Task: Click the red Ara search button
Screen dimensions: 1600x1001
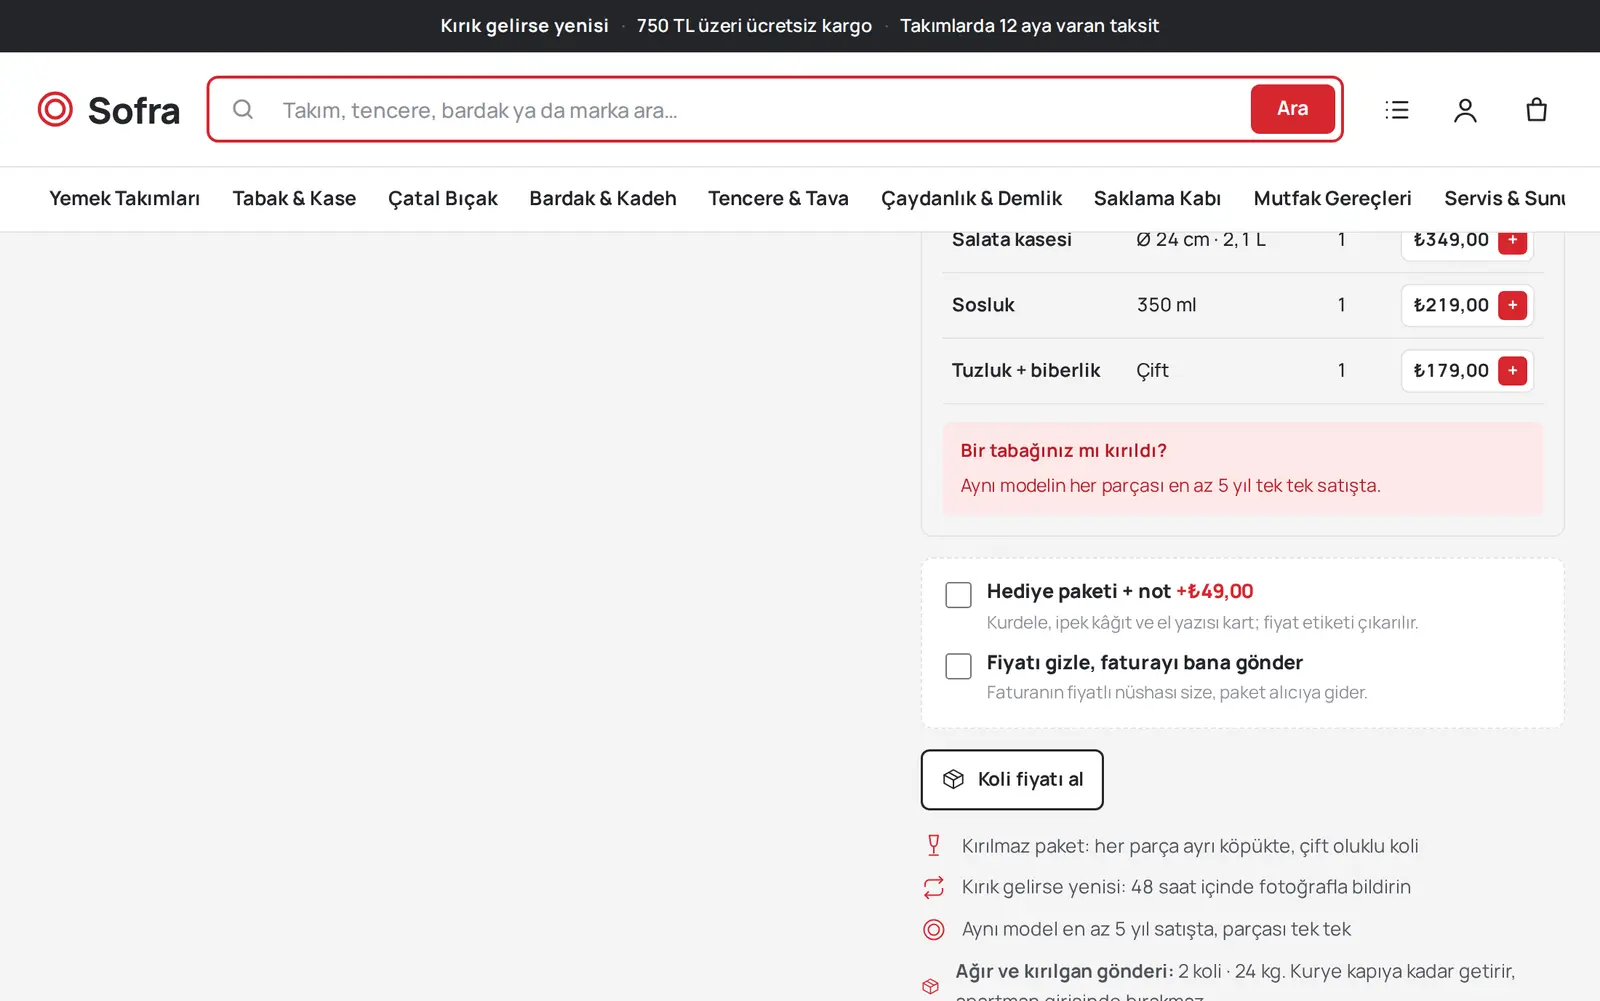Action: (x=1292, y=109)
